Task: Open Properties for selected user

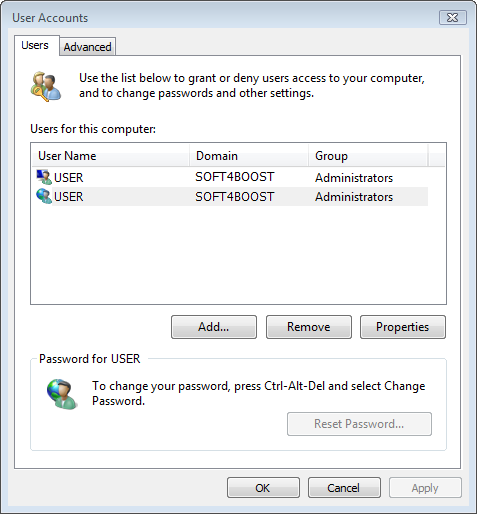Action: point(403,327)
